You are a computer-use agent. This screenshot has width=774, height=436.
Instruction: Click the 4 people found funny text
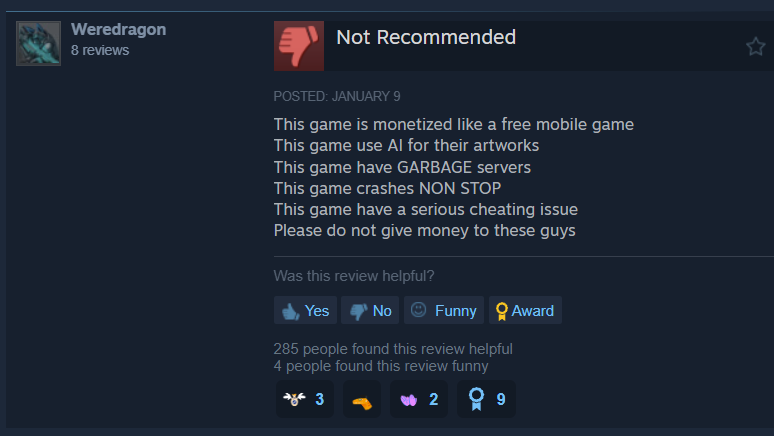click(x=381, y=366)
